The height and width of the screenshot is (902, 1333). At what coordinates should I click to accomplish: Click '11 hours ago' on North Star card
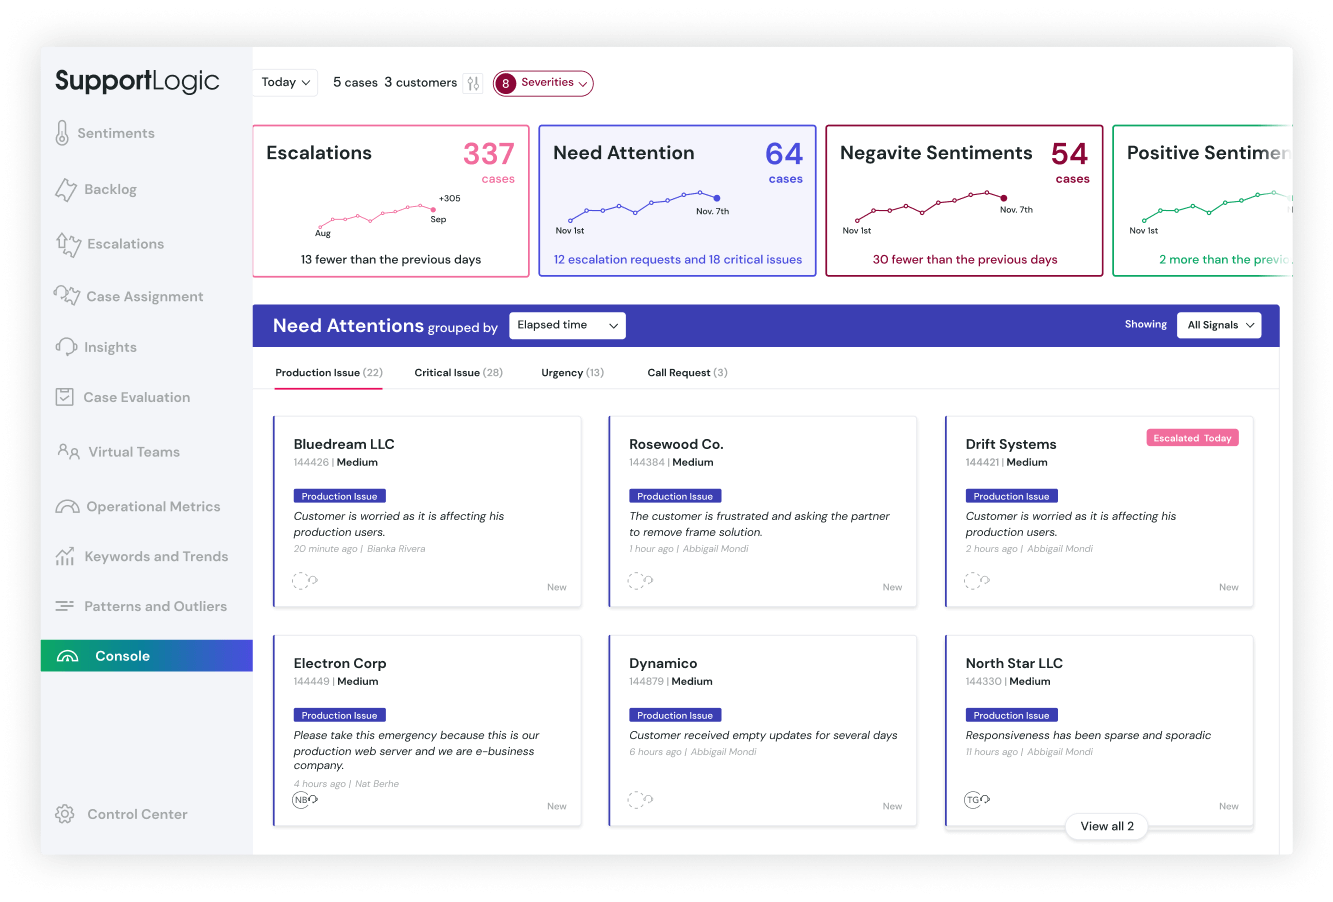991,752
